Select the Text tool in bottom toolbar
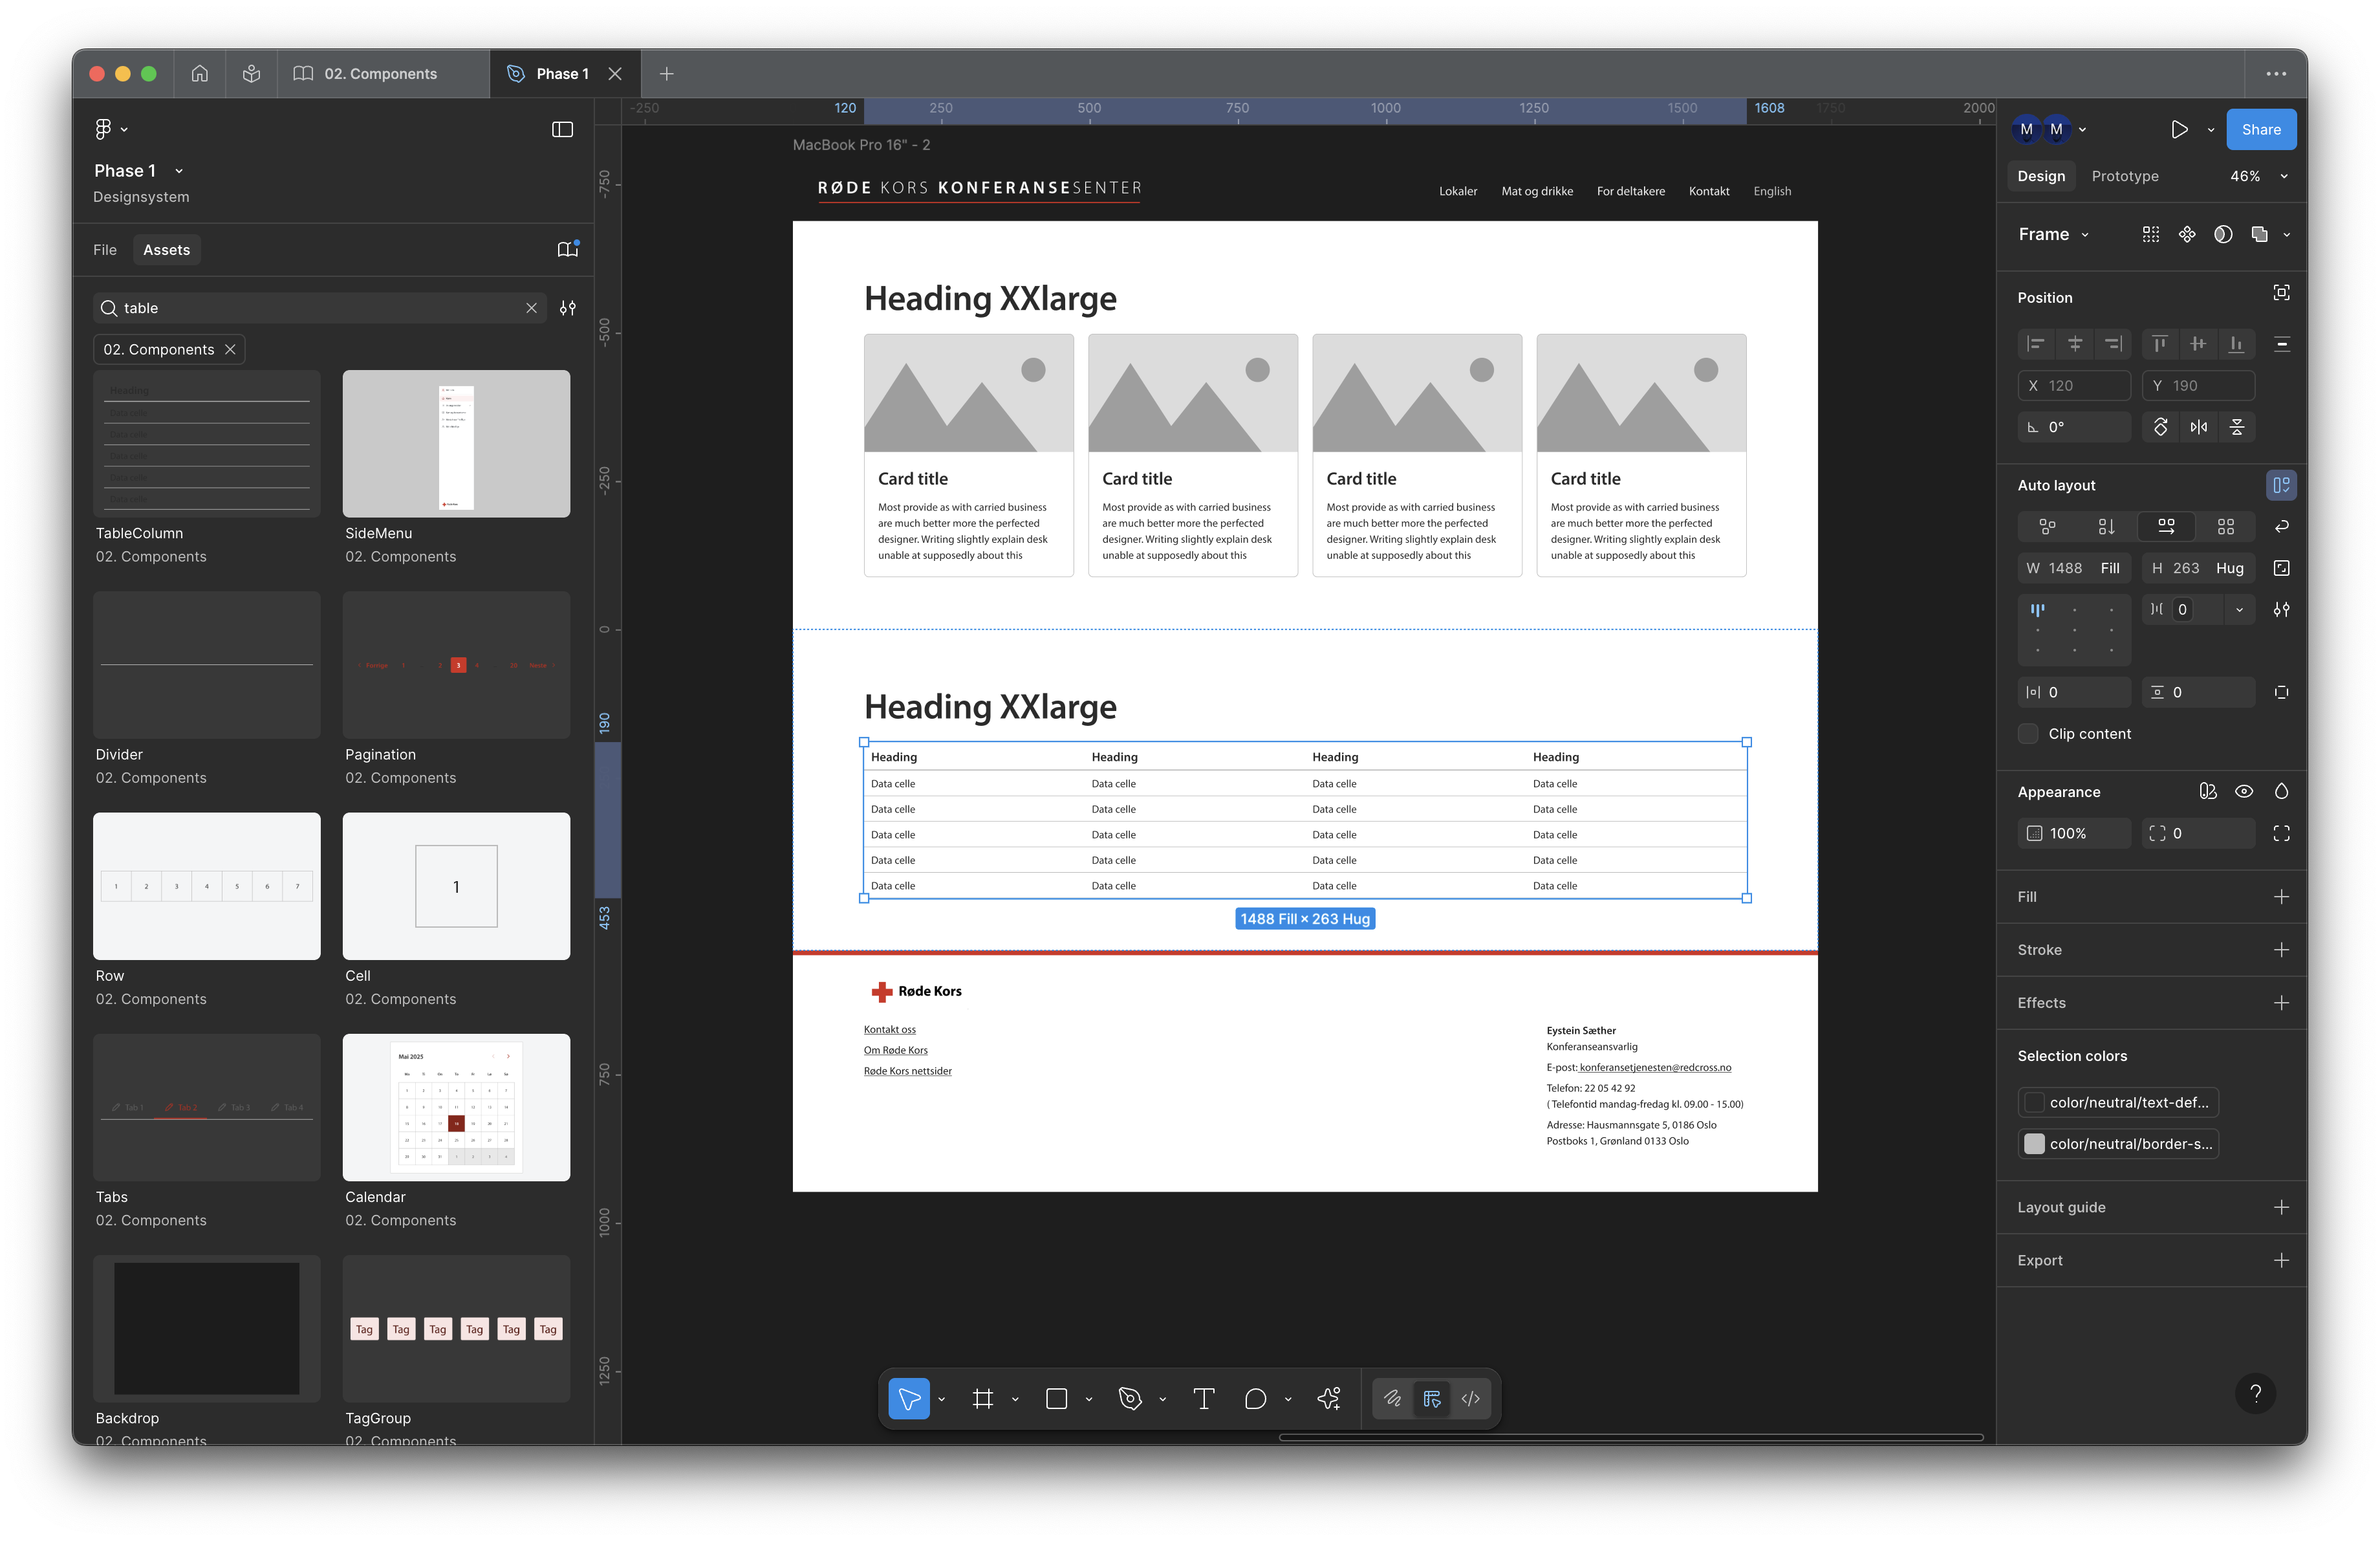 [x=1204, y=1398]
